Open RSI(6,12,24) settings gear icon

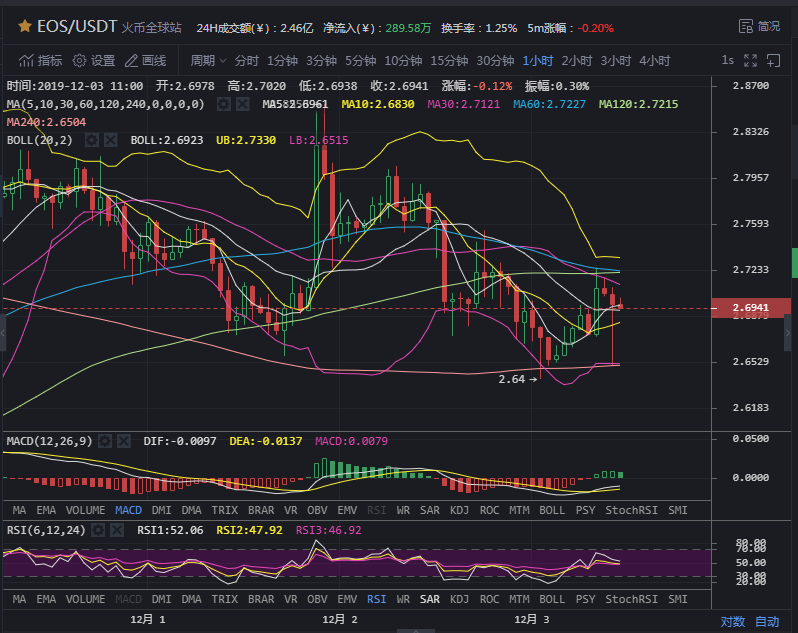(100, 530)
